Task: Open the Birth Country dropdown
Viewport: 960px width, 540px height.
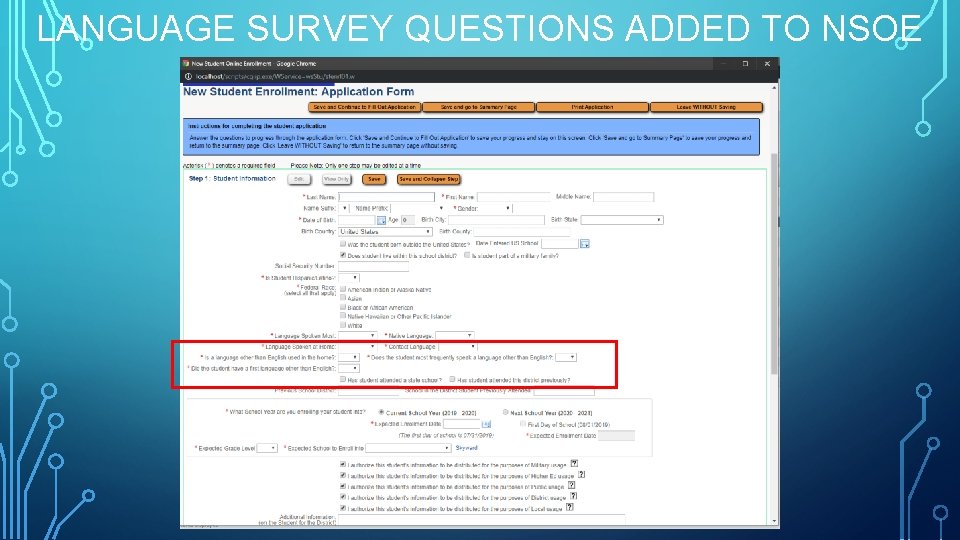Action: tap(386, 232)
